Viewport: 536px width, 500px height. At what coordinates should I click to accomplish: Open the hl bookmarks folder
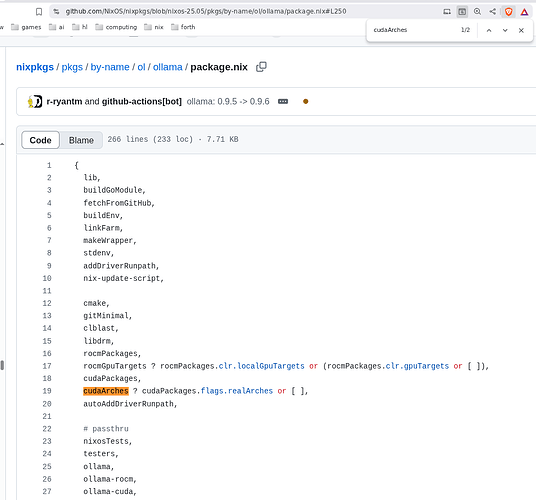[x=80, y=27]
